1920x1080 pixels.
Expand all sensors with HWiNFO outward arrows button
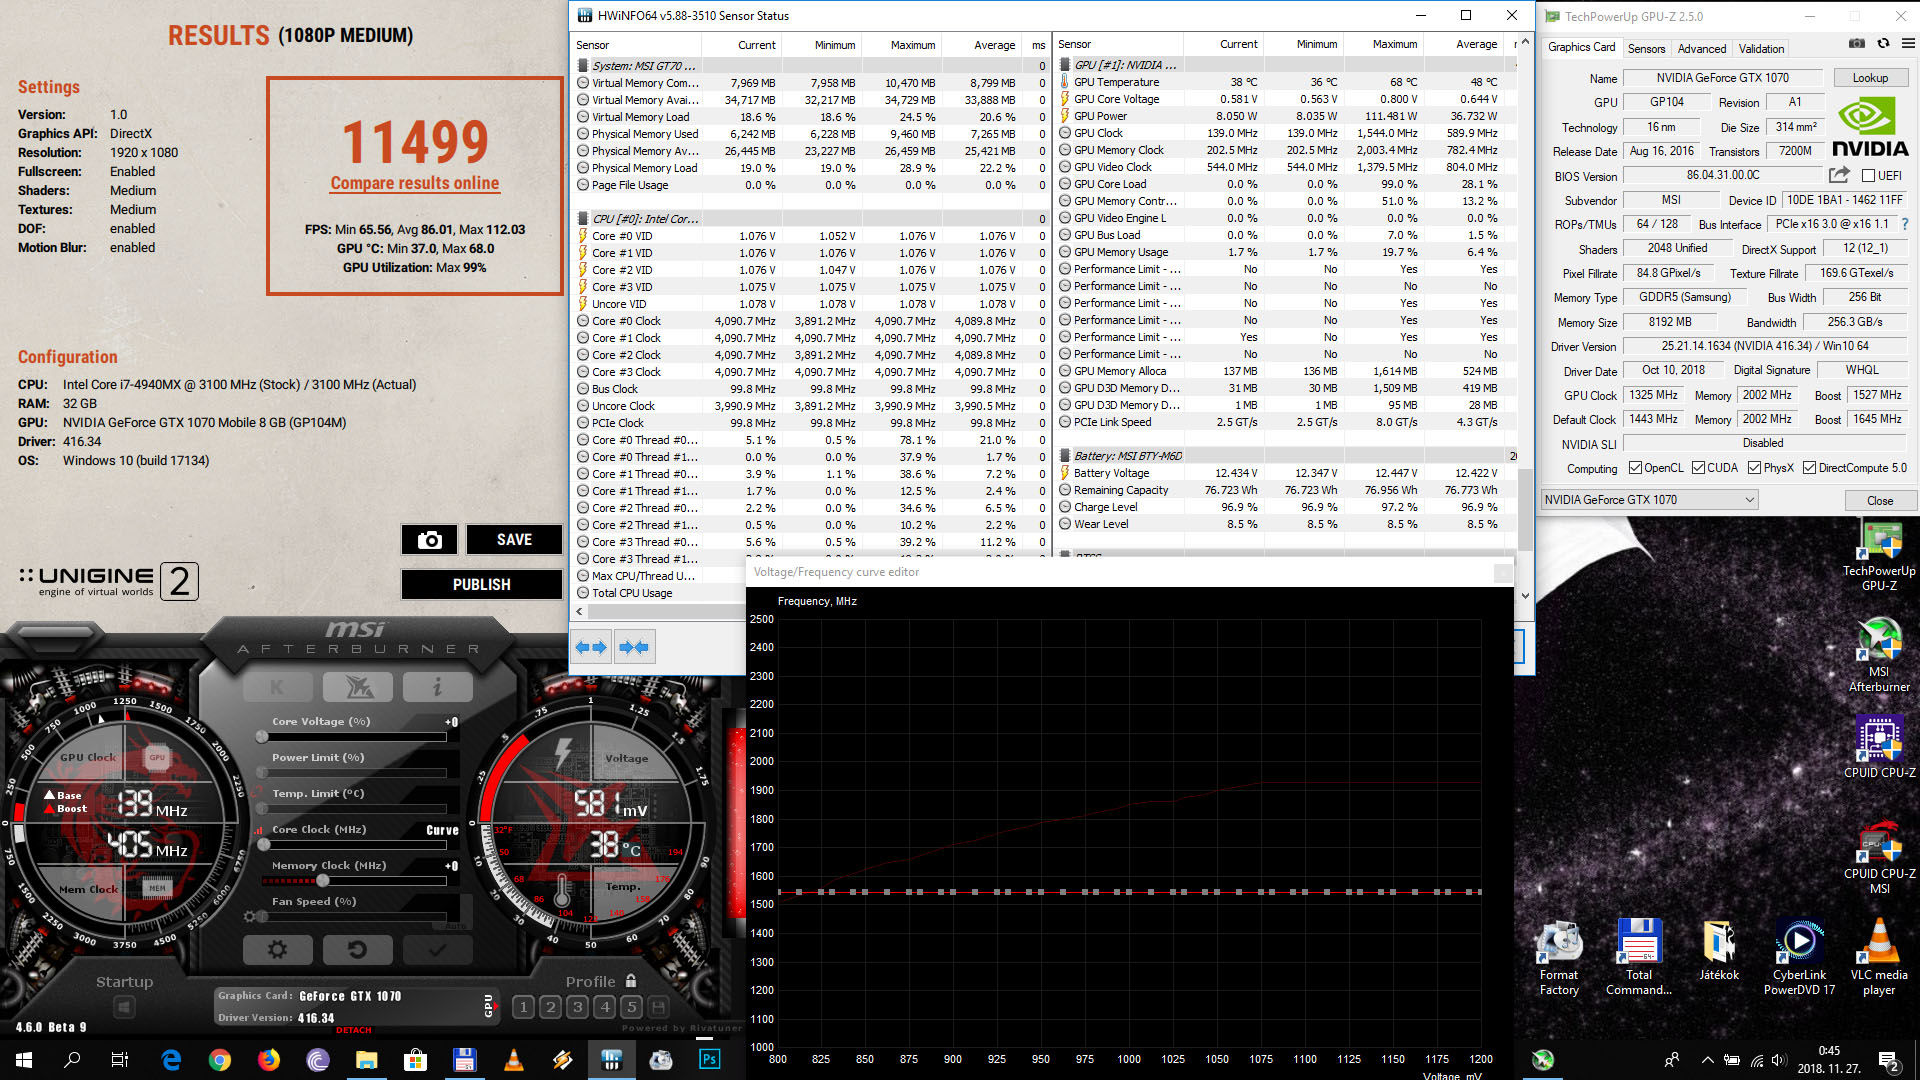point(592,647)
